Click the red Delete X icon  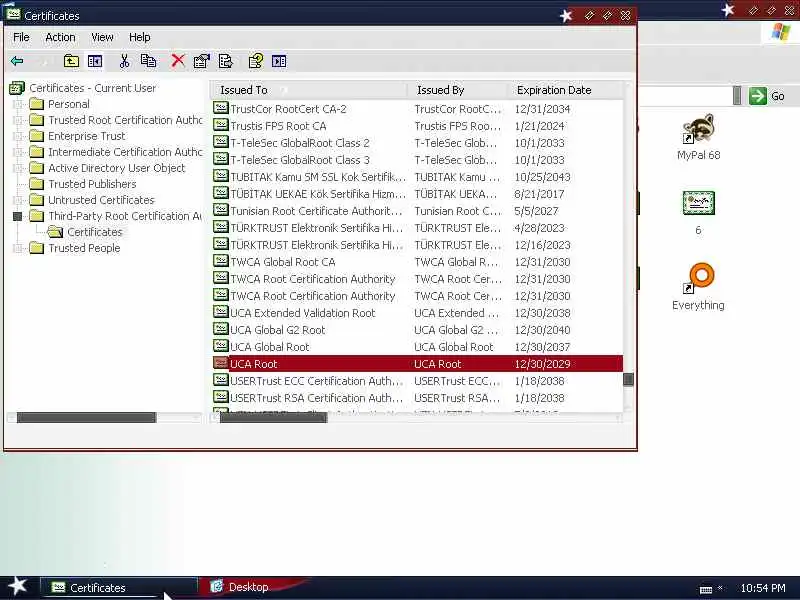(178, 61)
